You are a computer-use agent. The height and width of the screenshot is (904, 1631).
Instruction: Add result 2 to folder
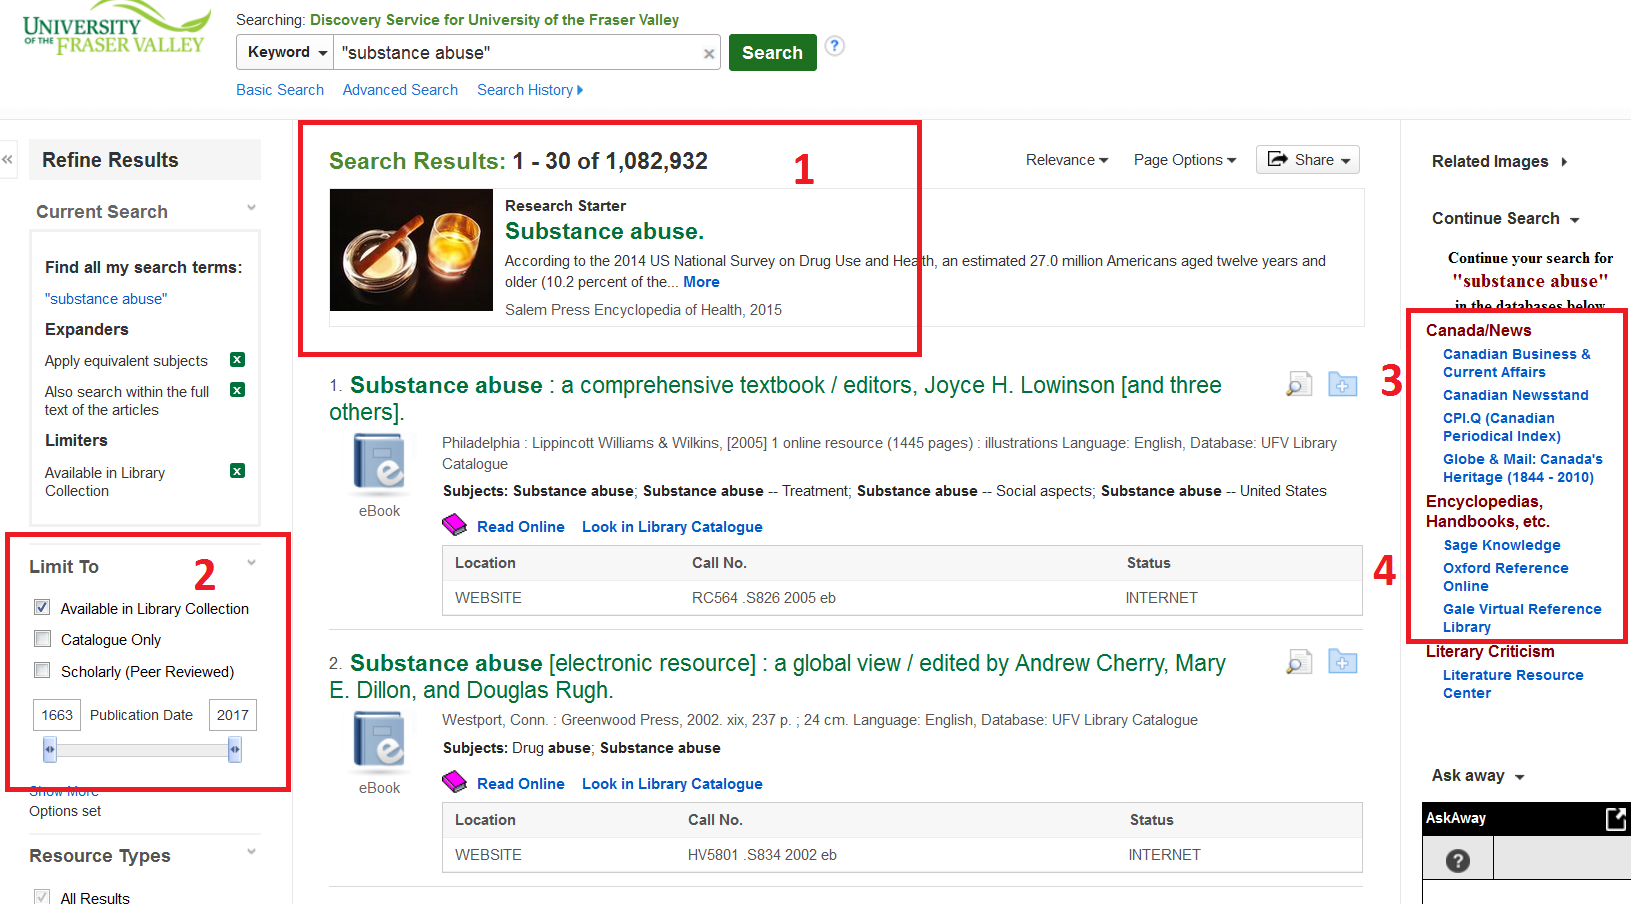pyautogui.click(x=1343, y=661)
